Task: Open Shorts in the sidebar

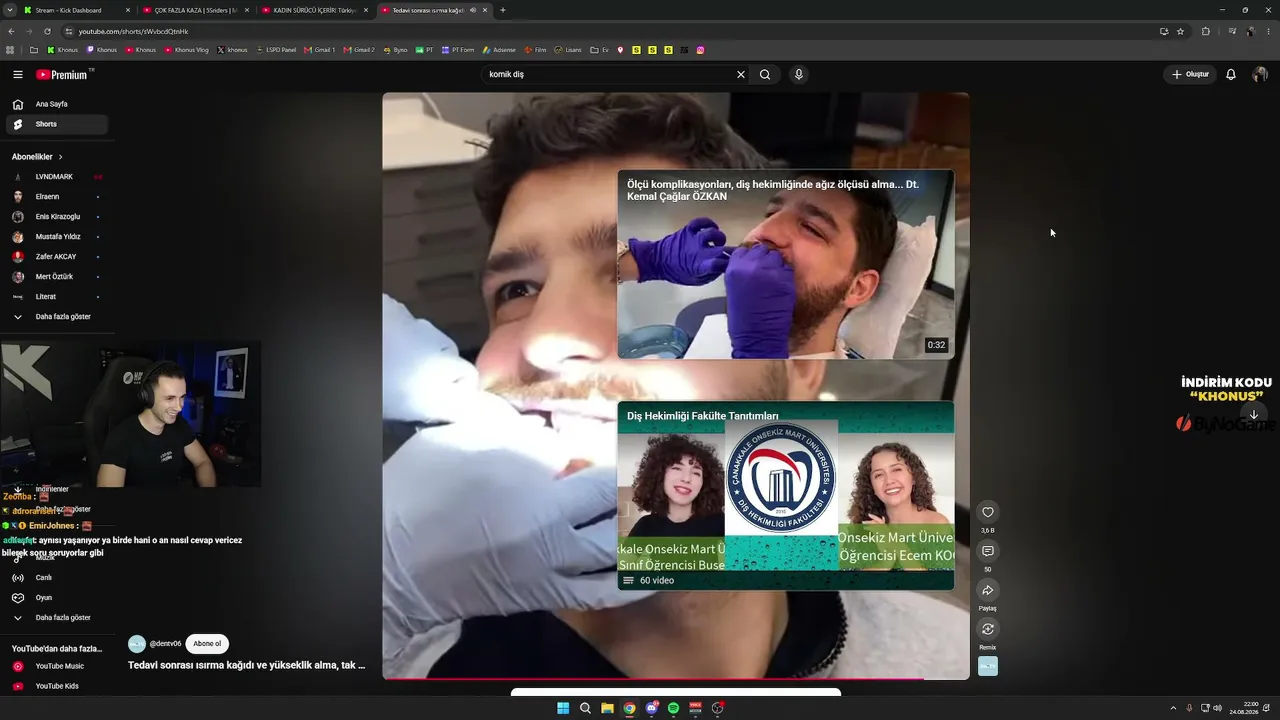Action: coord(57,124)
